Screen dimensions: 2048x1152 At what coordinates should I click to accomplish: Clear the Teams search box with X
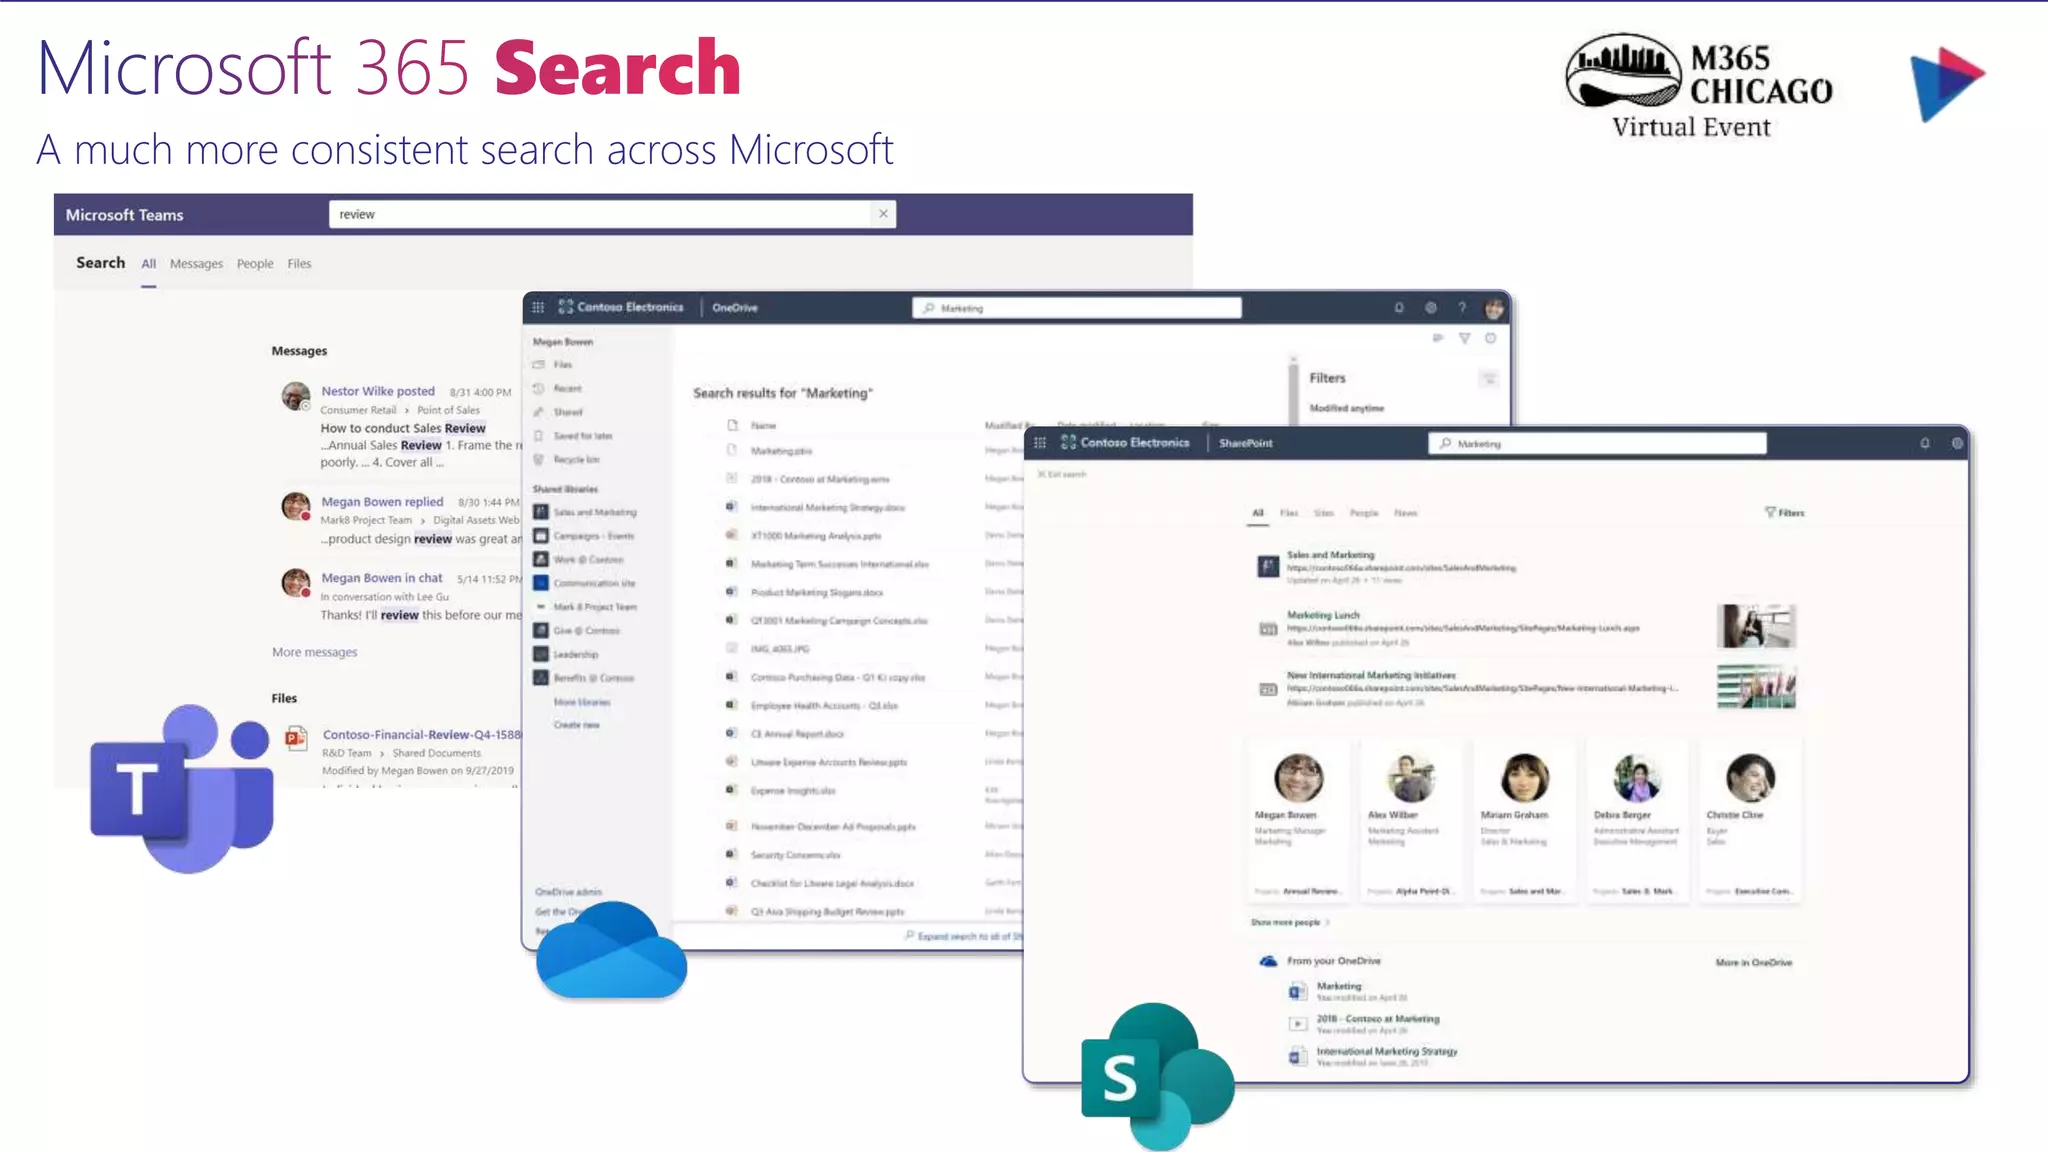883,214
